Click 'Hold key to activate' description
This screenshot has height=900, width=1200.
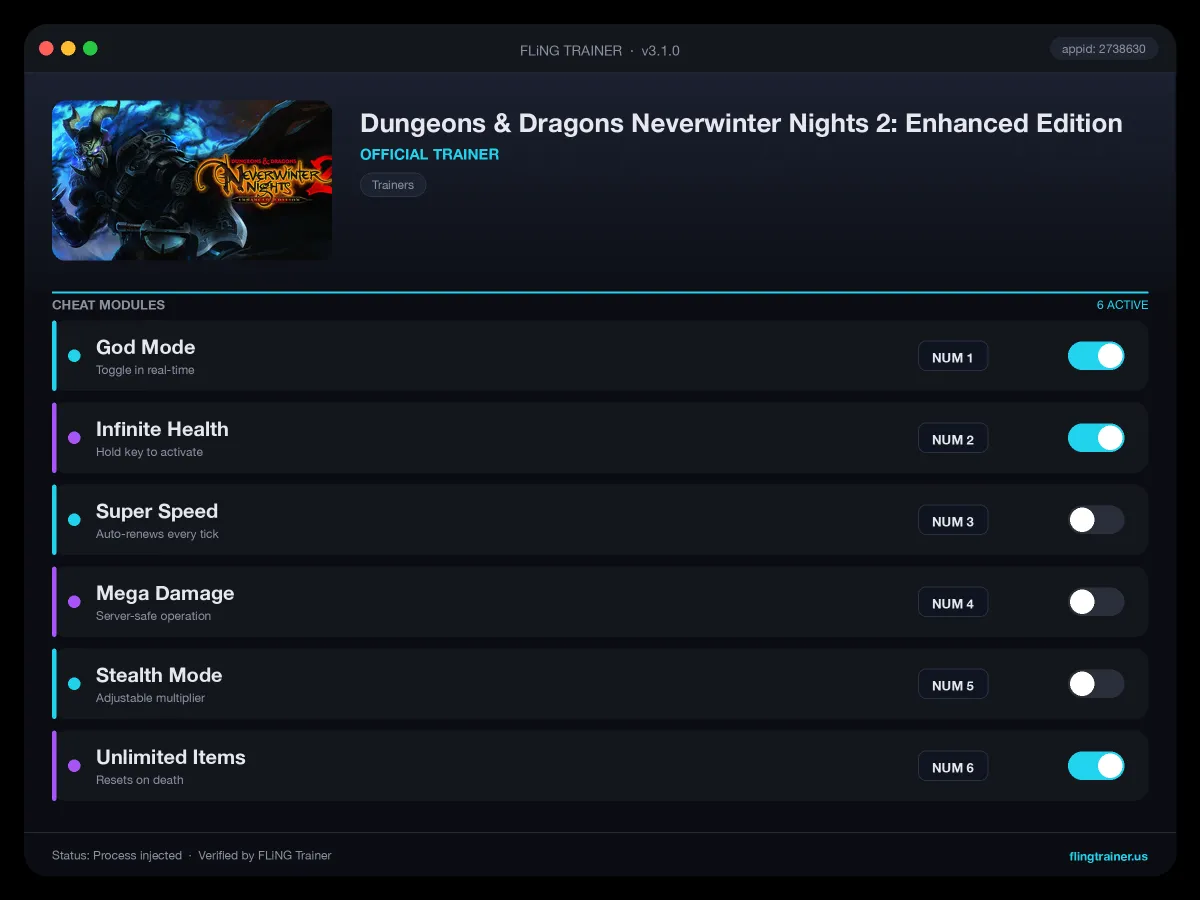(149, 452)
